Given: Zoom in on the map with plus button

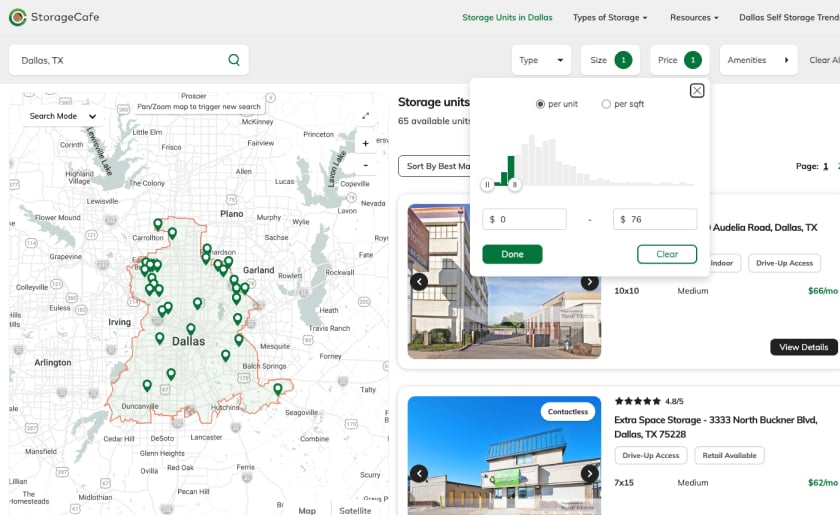Looking at the screenshot, I should (x=365, y=143).
